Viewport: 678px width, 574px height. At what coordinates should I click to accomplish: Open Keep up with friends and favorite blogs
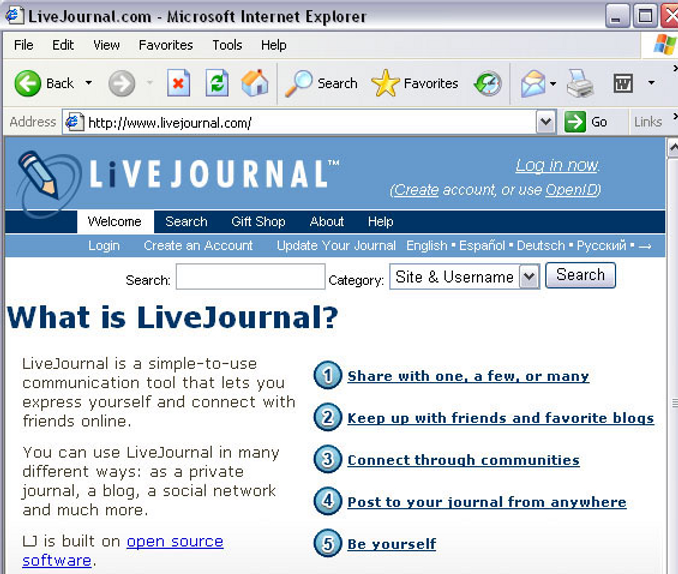[501, 418]
